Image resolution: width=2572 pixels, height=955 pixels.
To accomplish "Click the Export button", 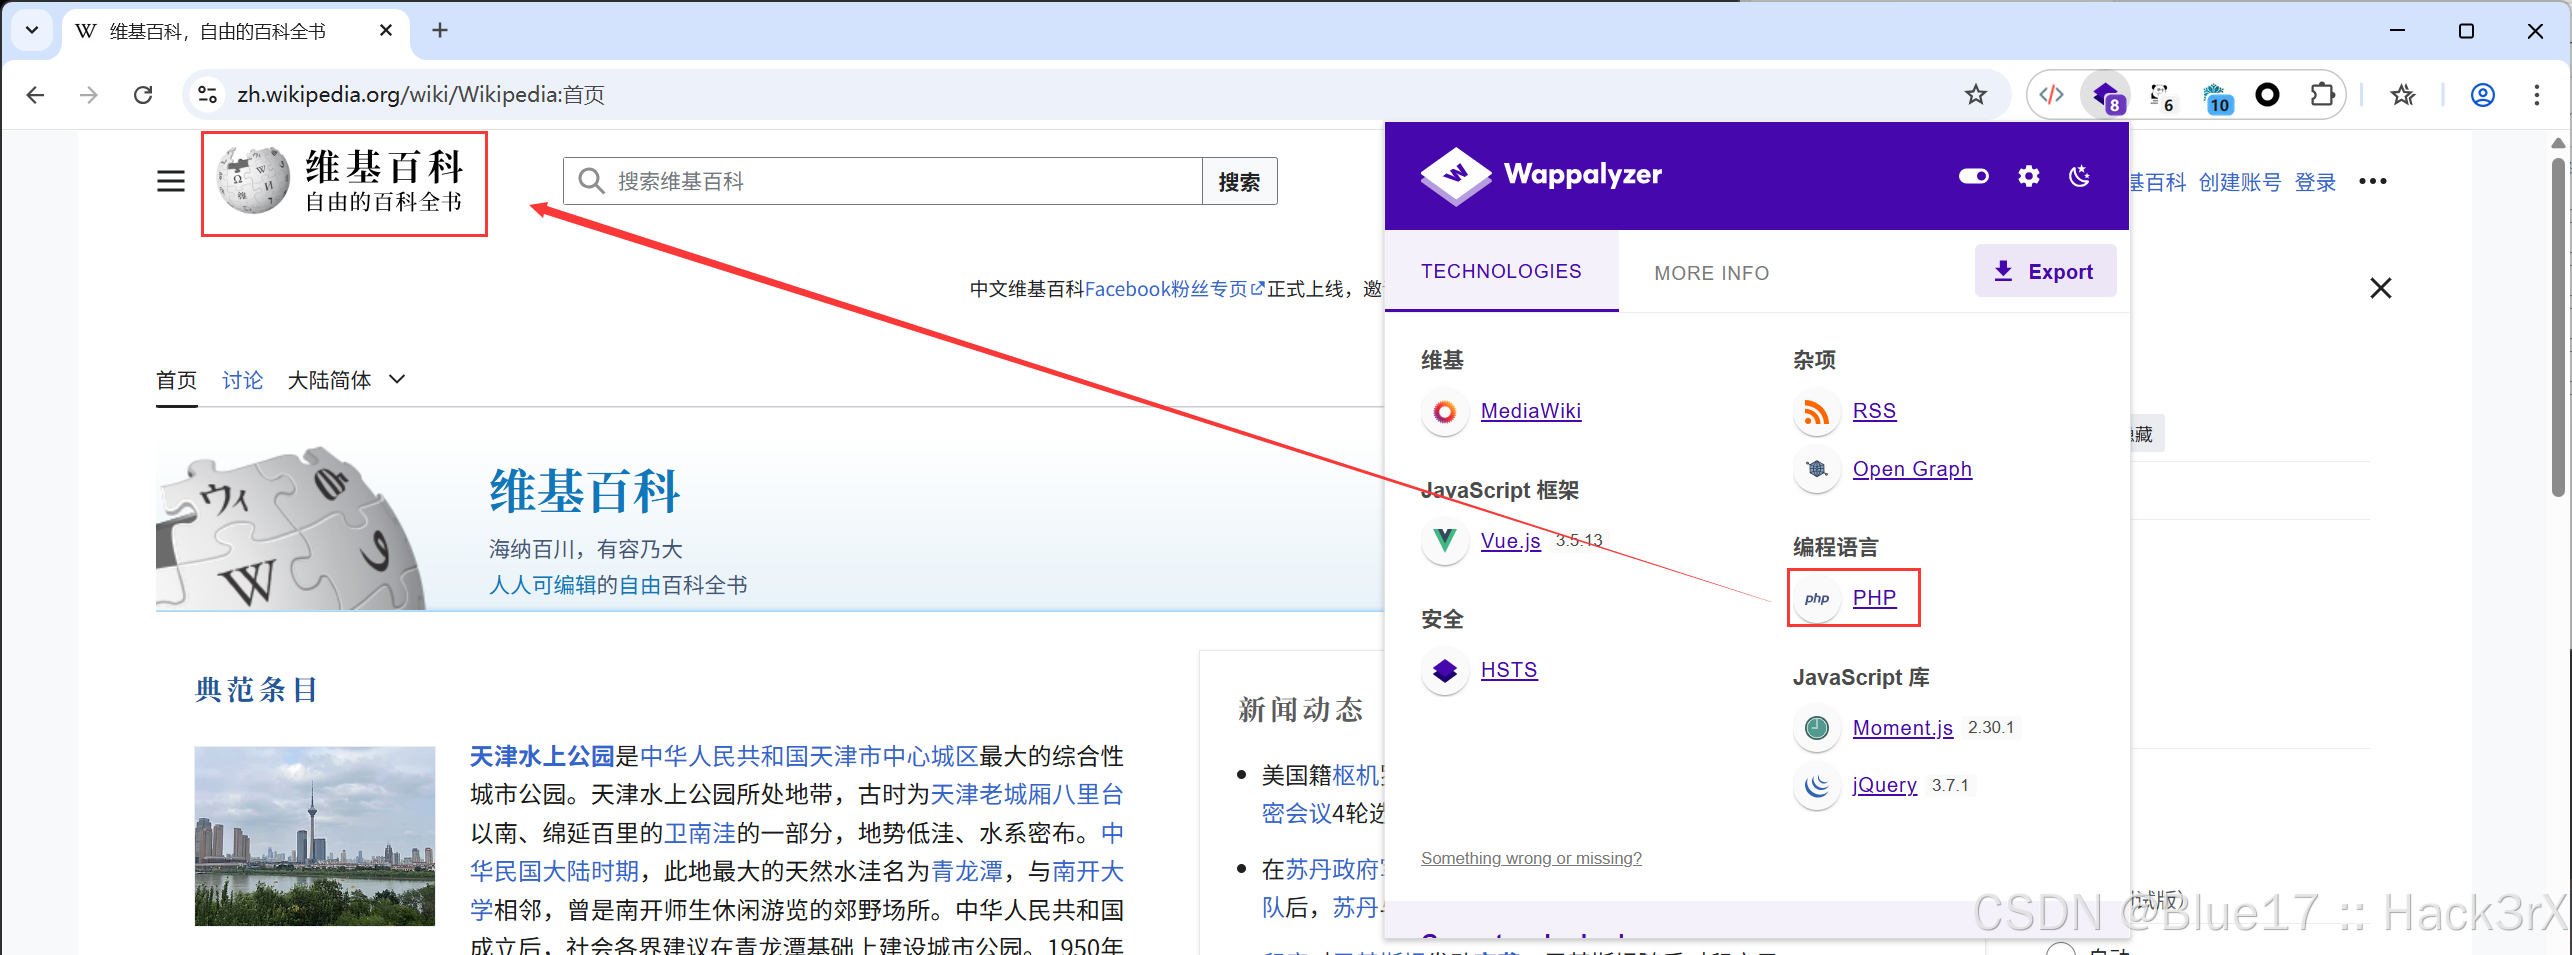I will pos(2044,271).
